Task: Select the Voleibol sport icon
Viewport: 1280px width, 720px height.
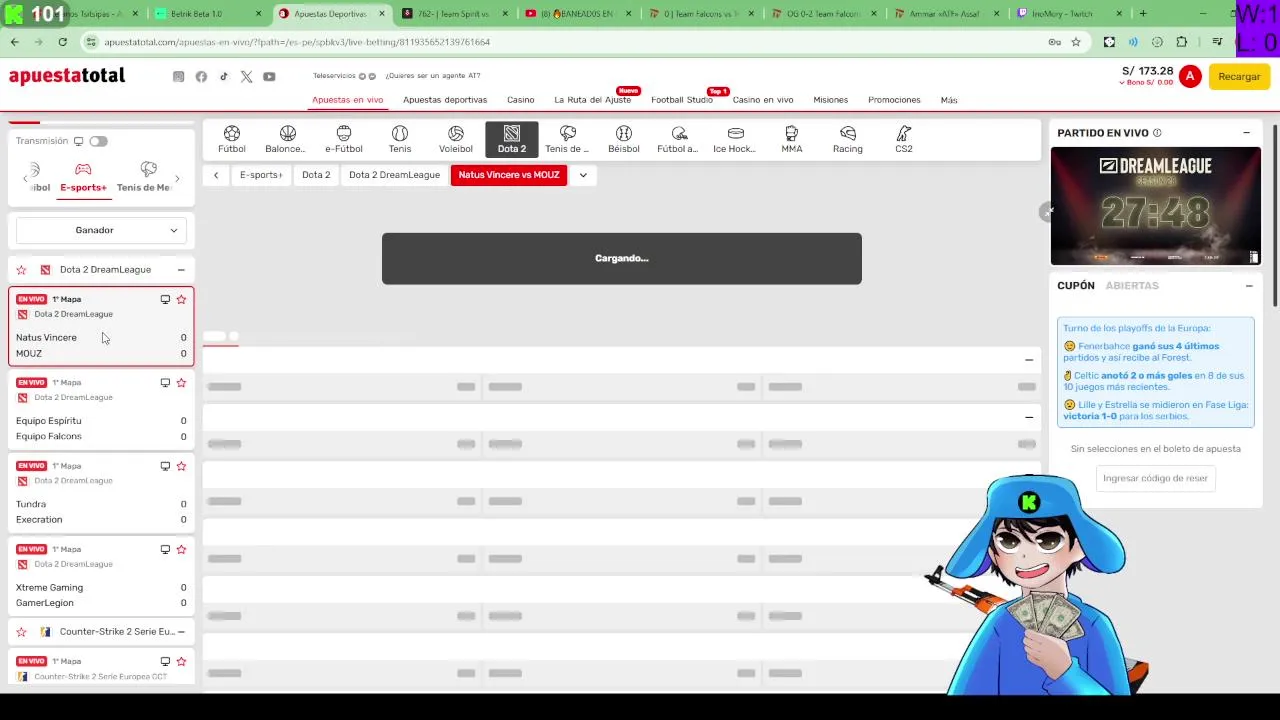Action: (x=456, y=139)
